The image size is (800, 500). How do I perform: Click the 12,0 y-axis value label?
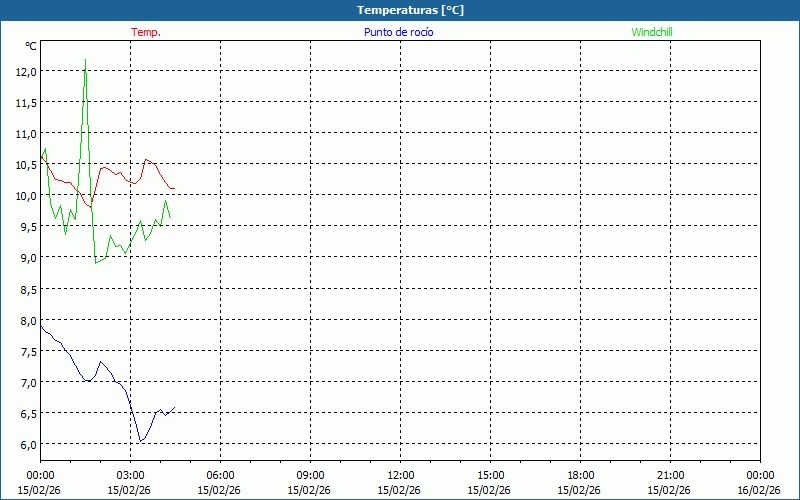25,72
